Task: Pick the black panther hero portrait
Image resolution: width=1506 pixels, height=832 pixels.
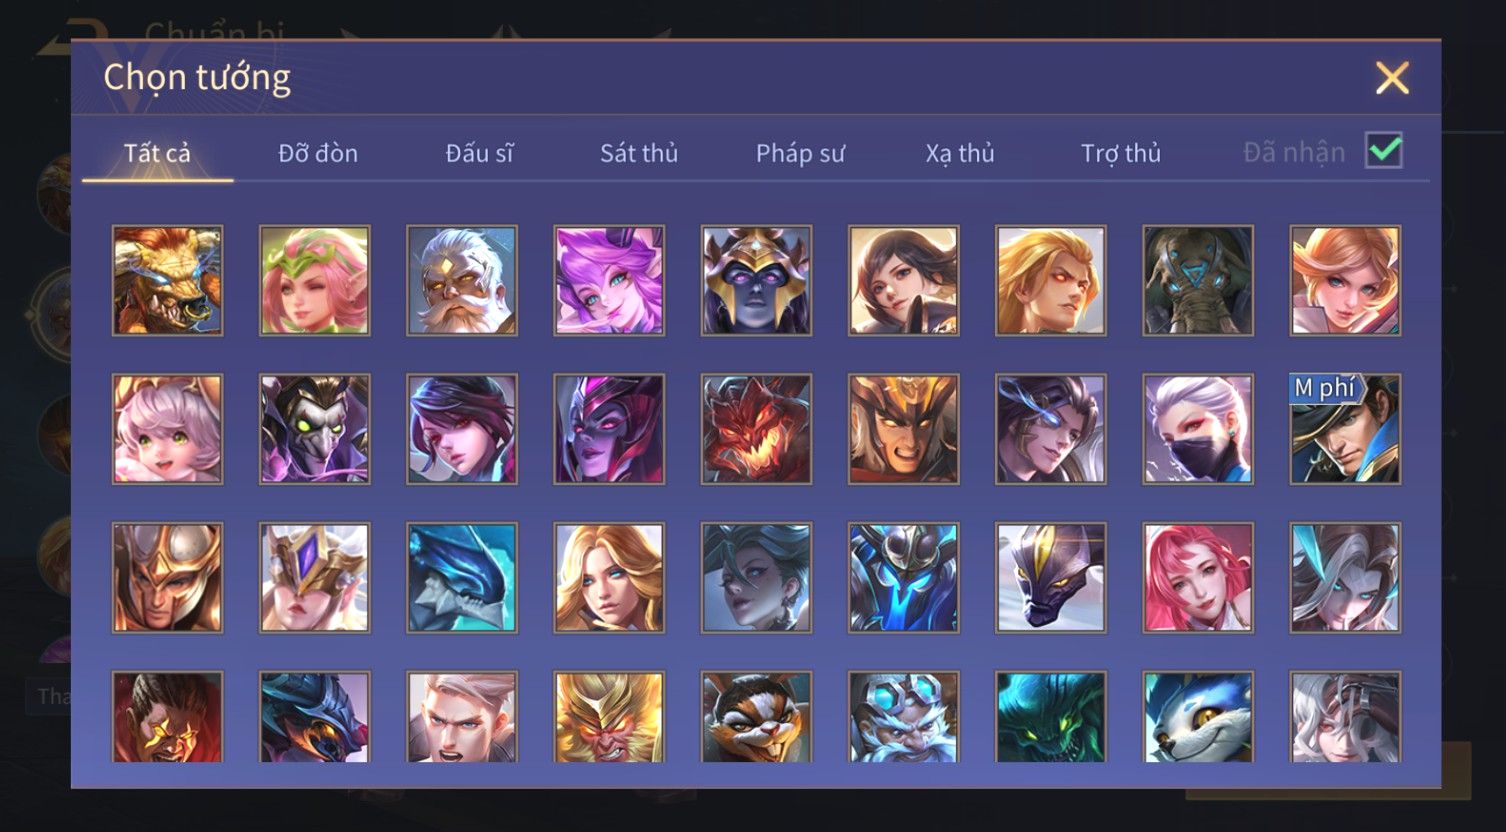Action: pyautogui.click(x=1051, y=578)
